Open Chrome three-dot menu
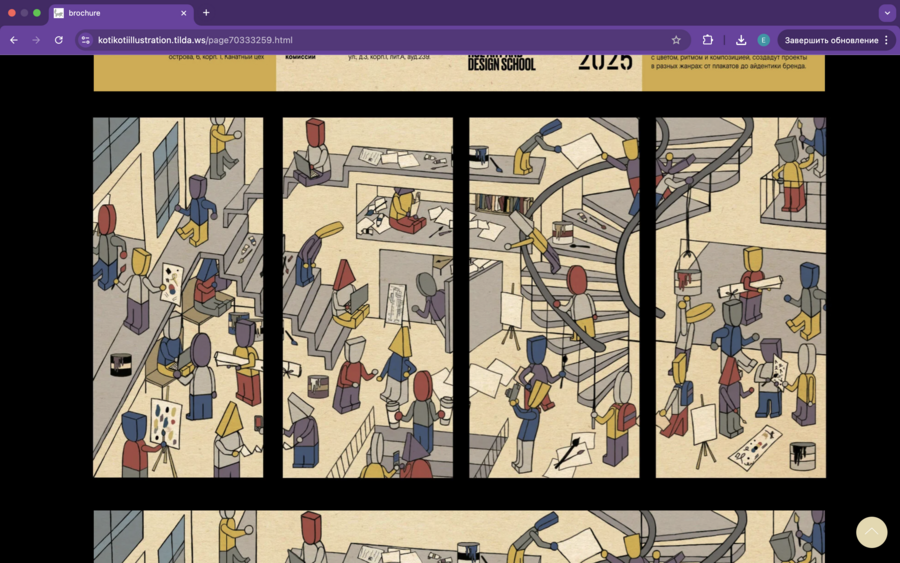 887,40
